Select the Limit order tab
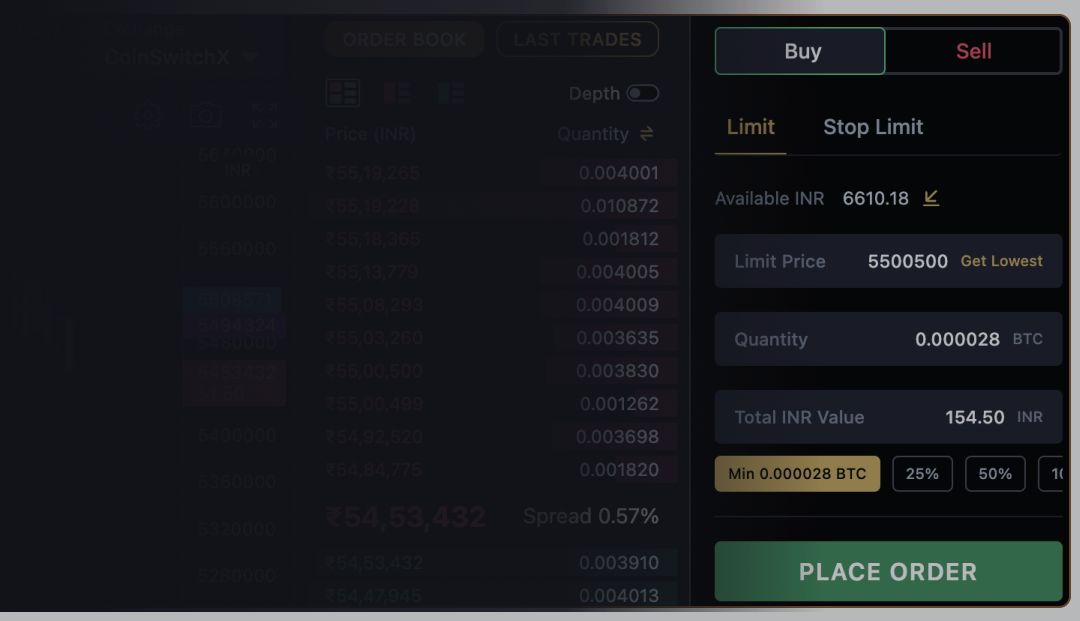 tap(750, 127)
